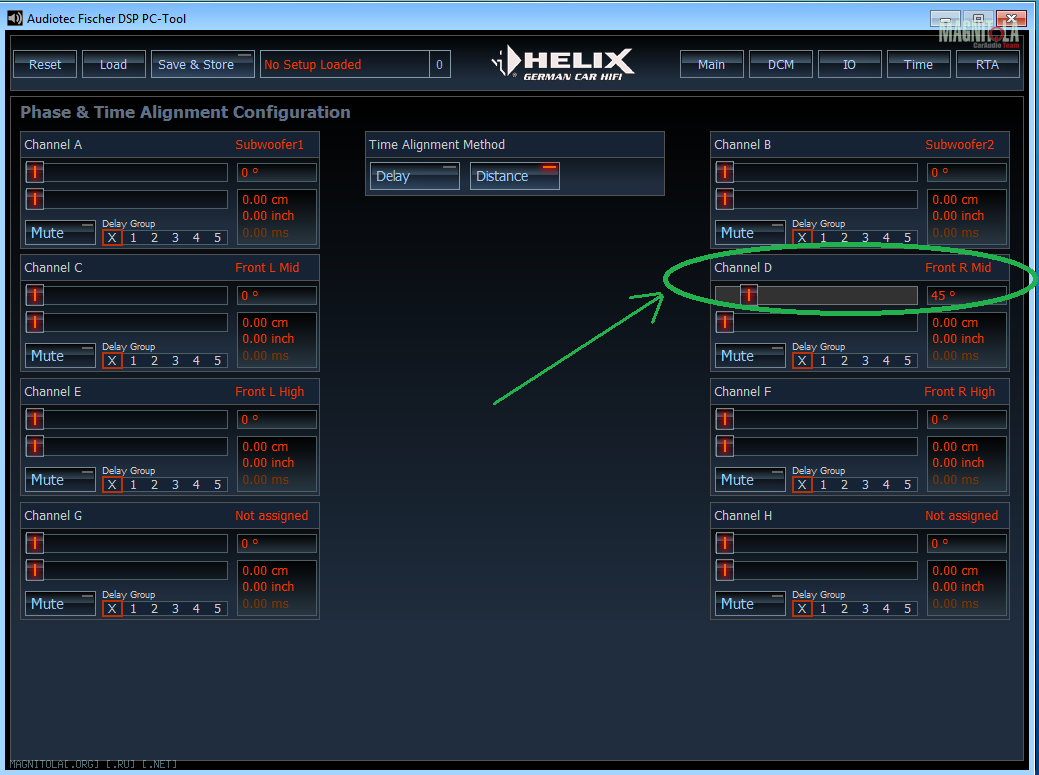Click the speaker icon in title bar
Viewport: 1039px width, 775px height.
coord(15,18)
